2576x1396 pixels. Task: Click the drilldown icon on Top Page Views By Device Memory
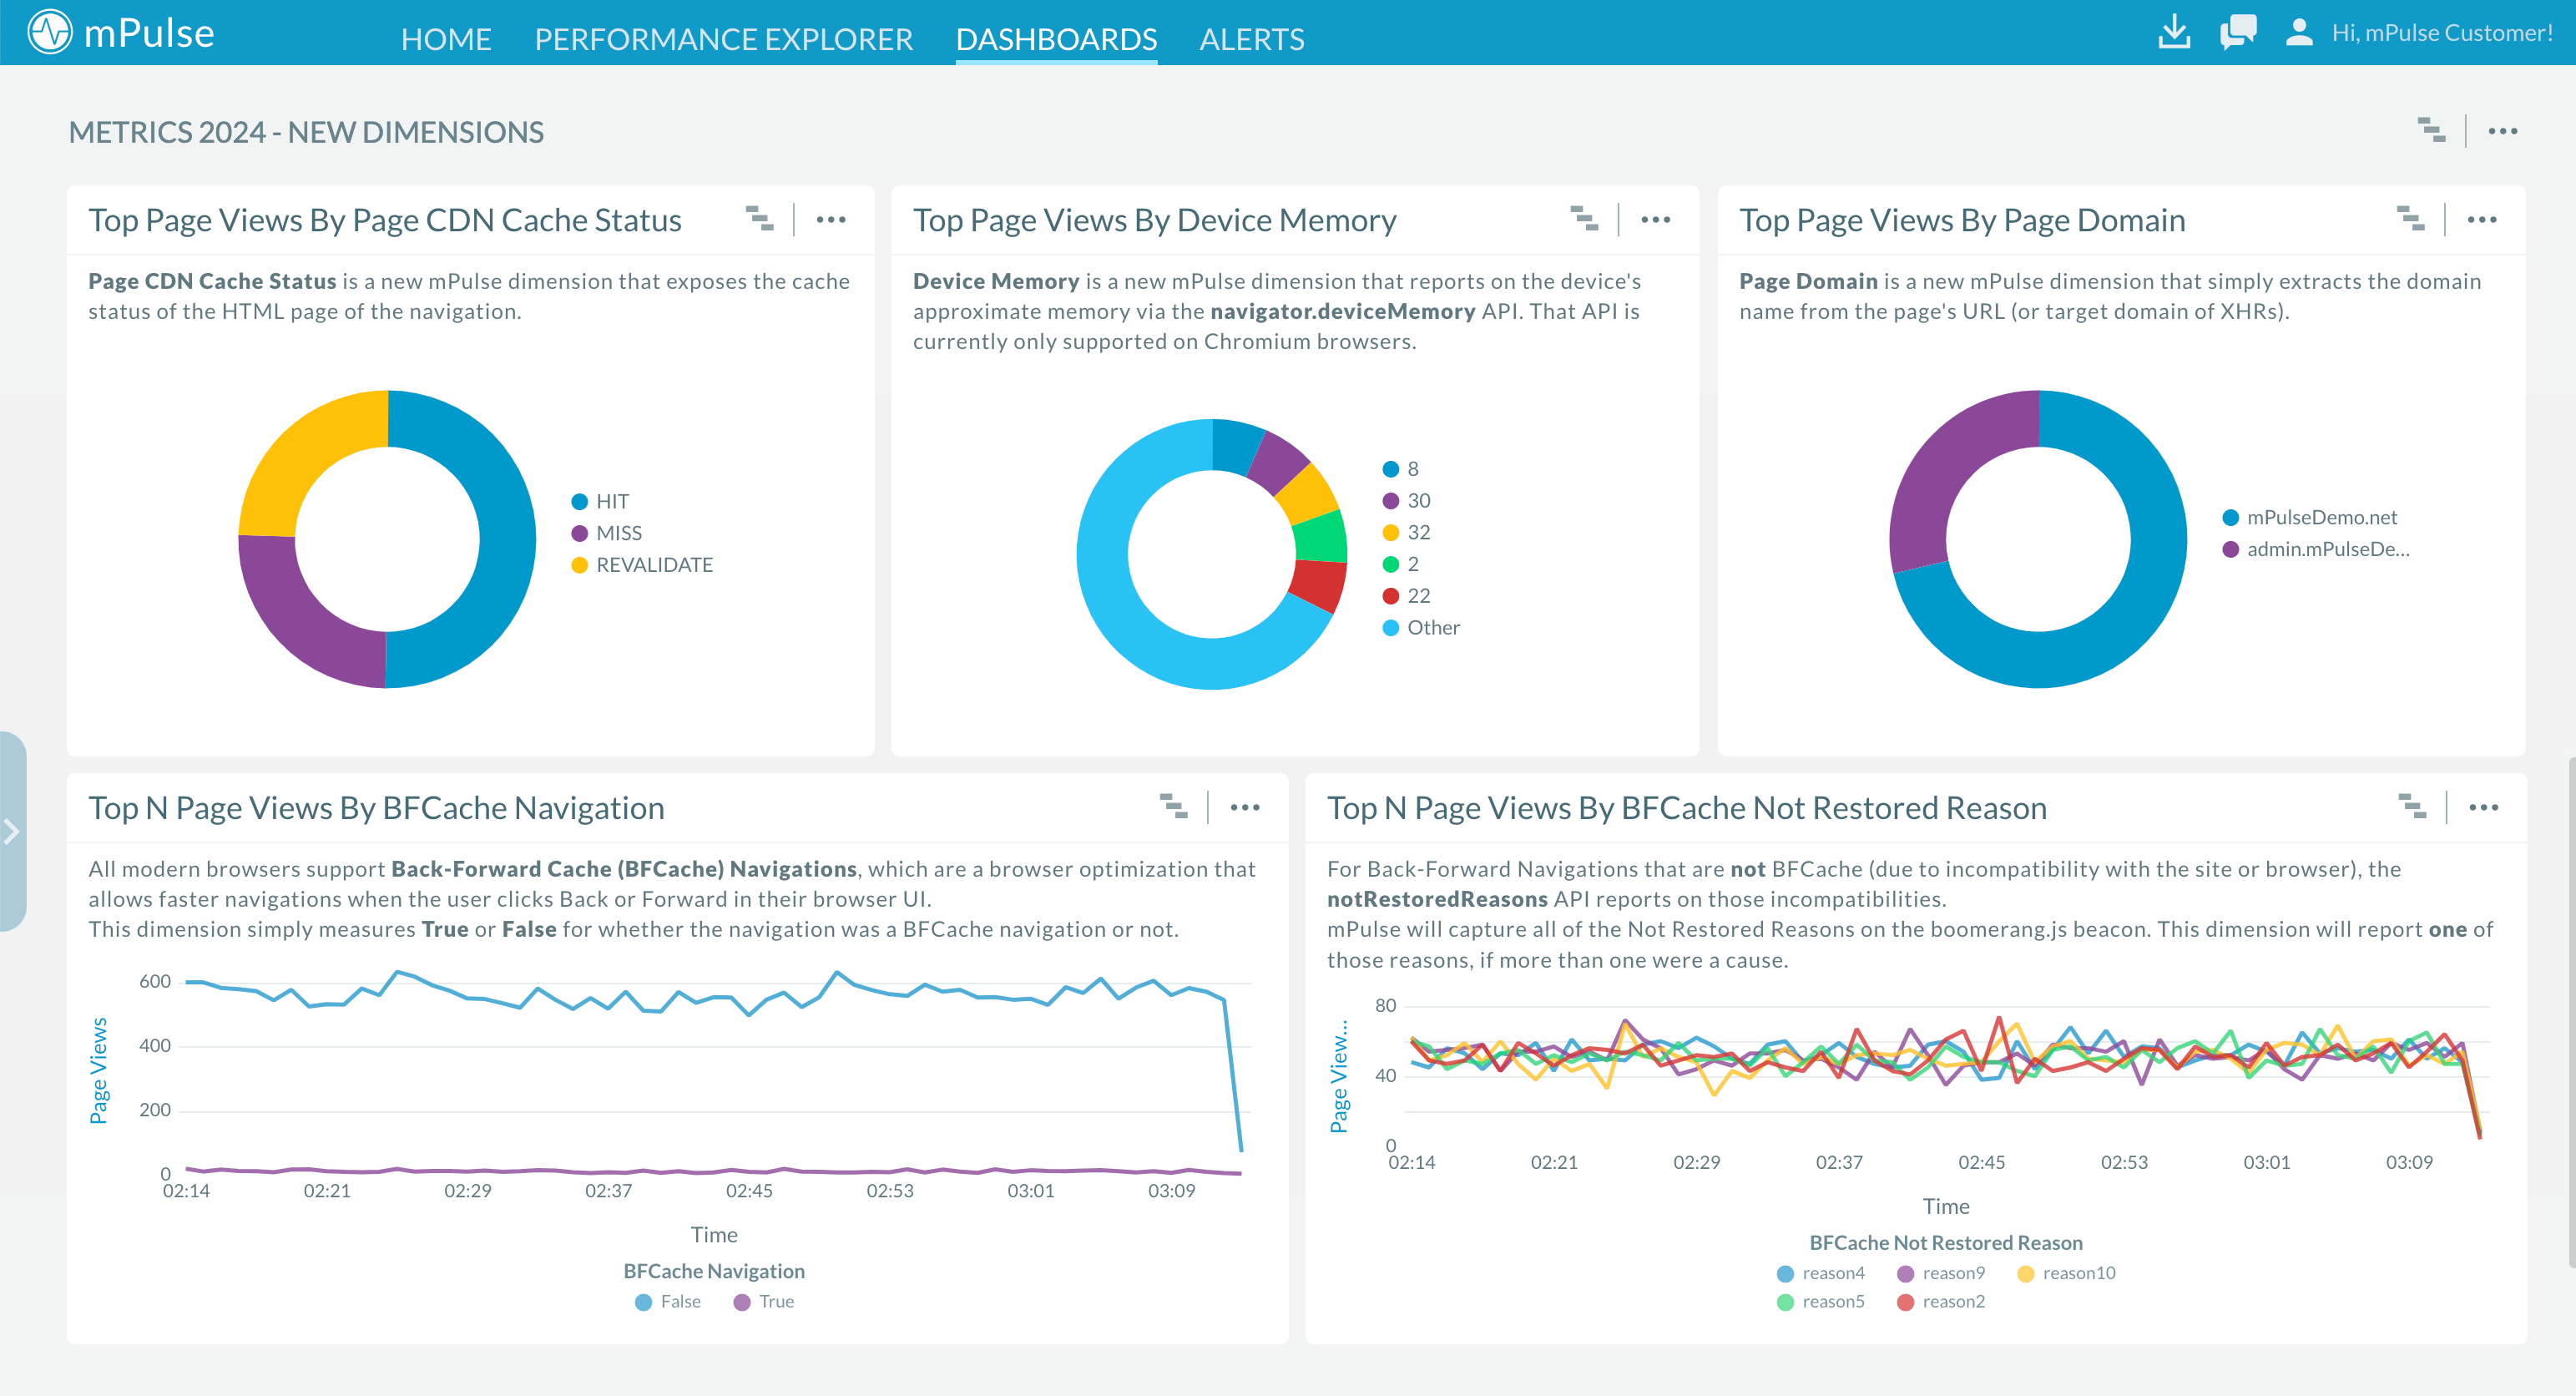tap(1587, 218)
